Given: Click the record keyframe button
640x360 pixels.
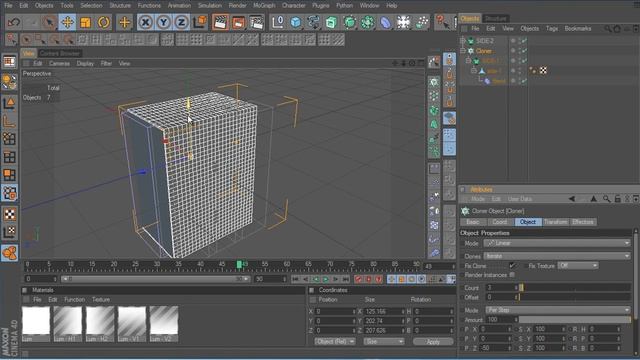Looking at the screenshot, I should coord(358,279).
